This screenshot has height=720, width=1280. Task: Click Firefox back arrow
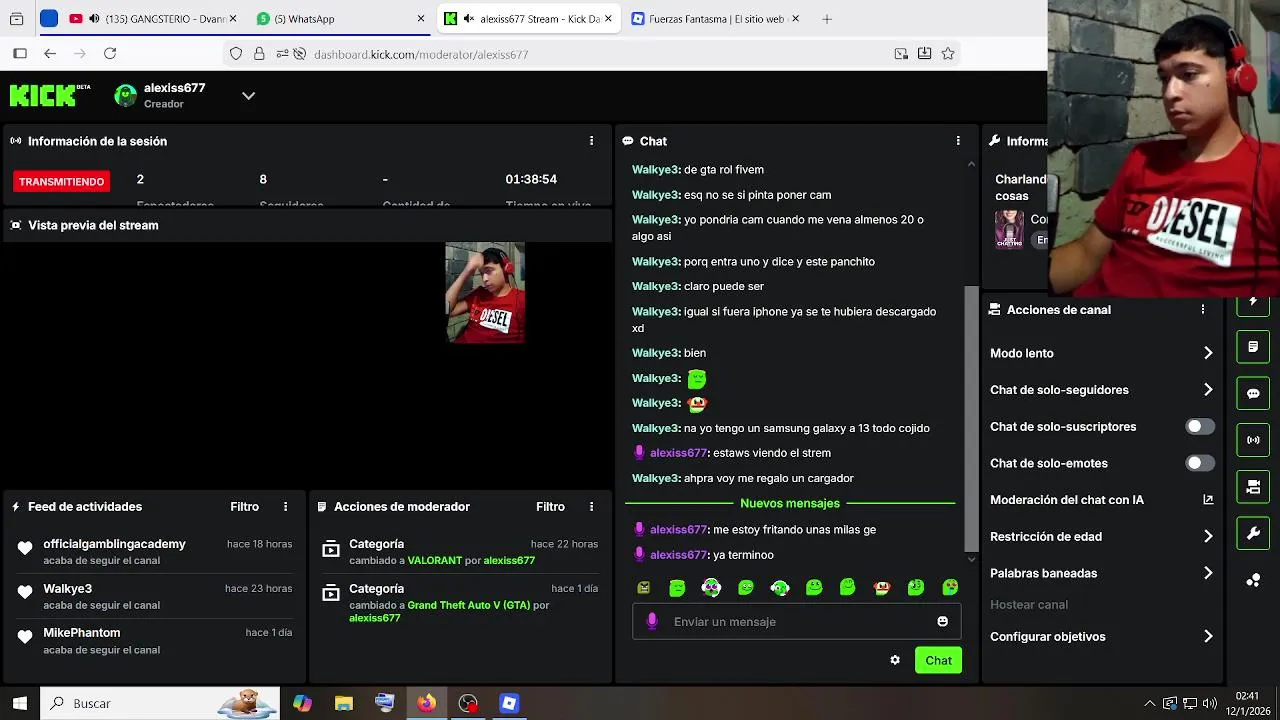50,54
